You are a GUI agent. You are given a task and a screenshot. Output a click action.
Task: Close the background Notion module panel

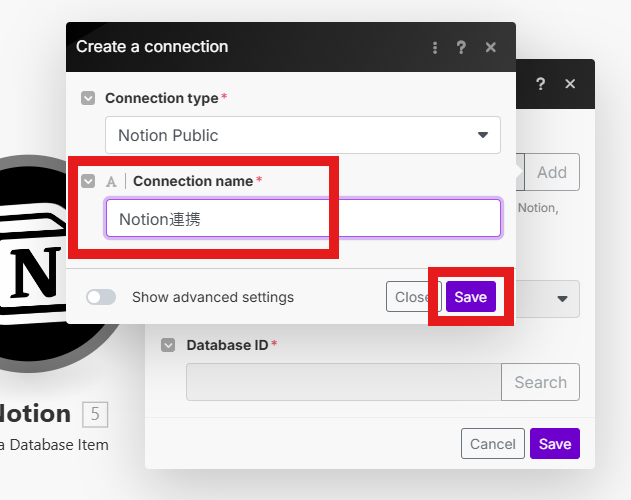click(x=570, y=84)
